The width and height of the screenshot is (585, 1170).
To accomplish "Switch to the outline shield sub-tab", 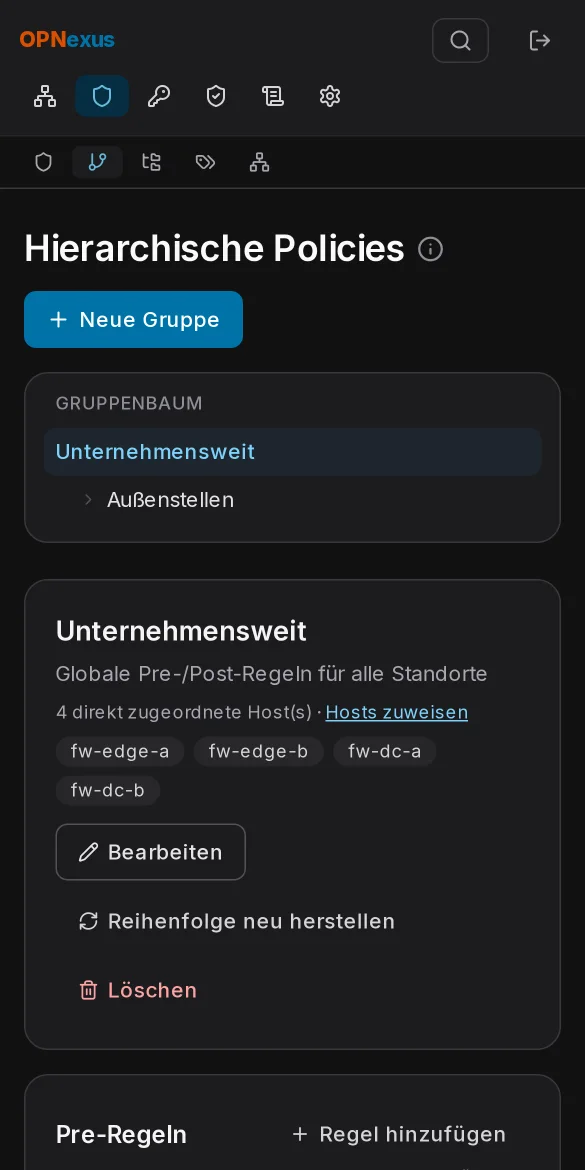I will tap(44, 162).
